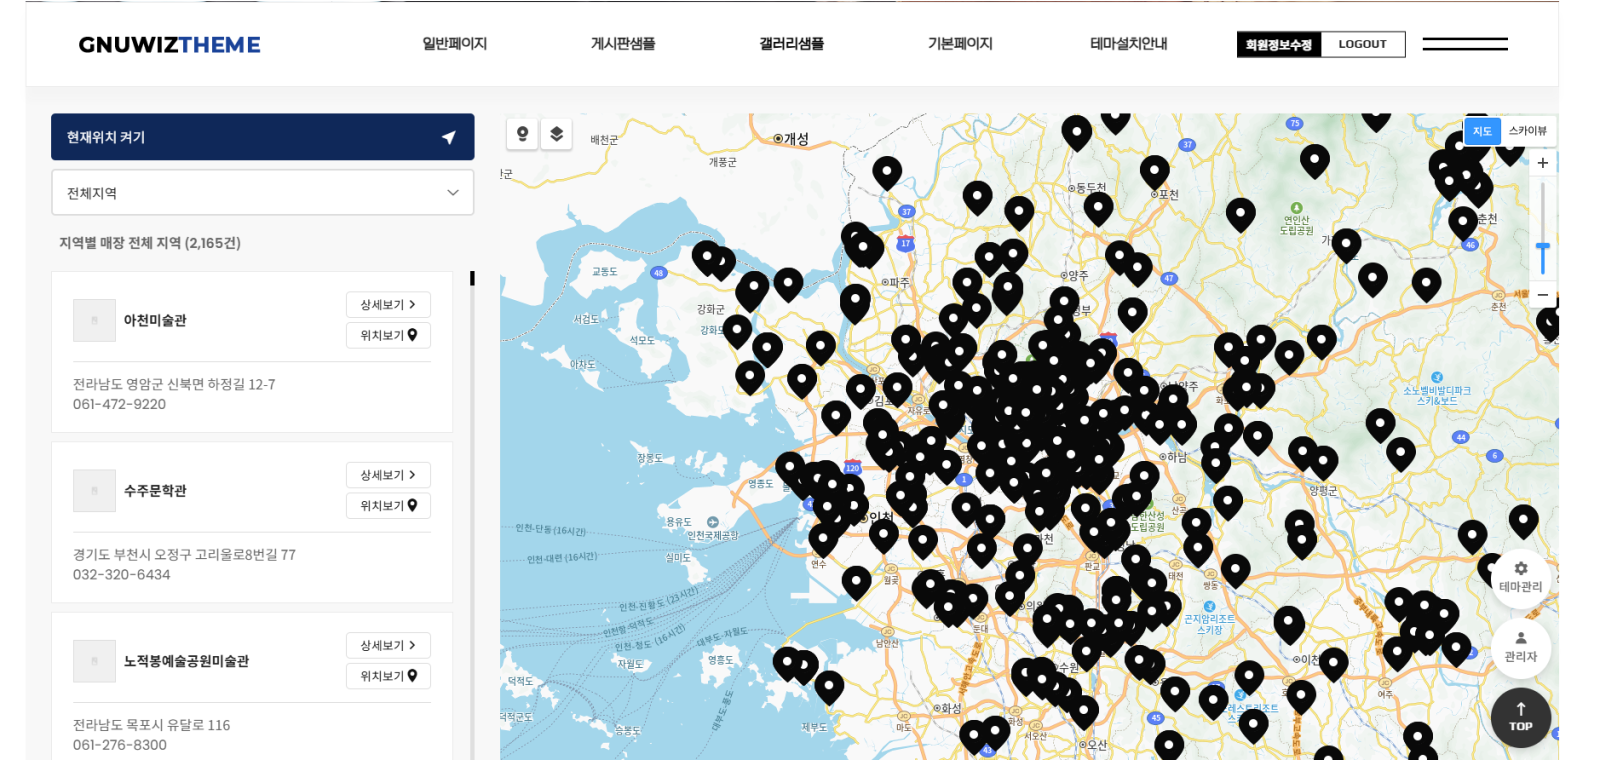Select the 지도 map view toggle

[1481, 131]
